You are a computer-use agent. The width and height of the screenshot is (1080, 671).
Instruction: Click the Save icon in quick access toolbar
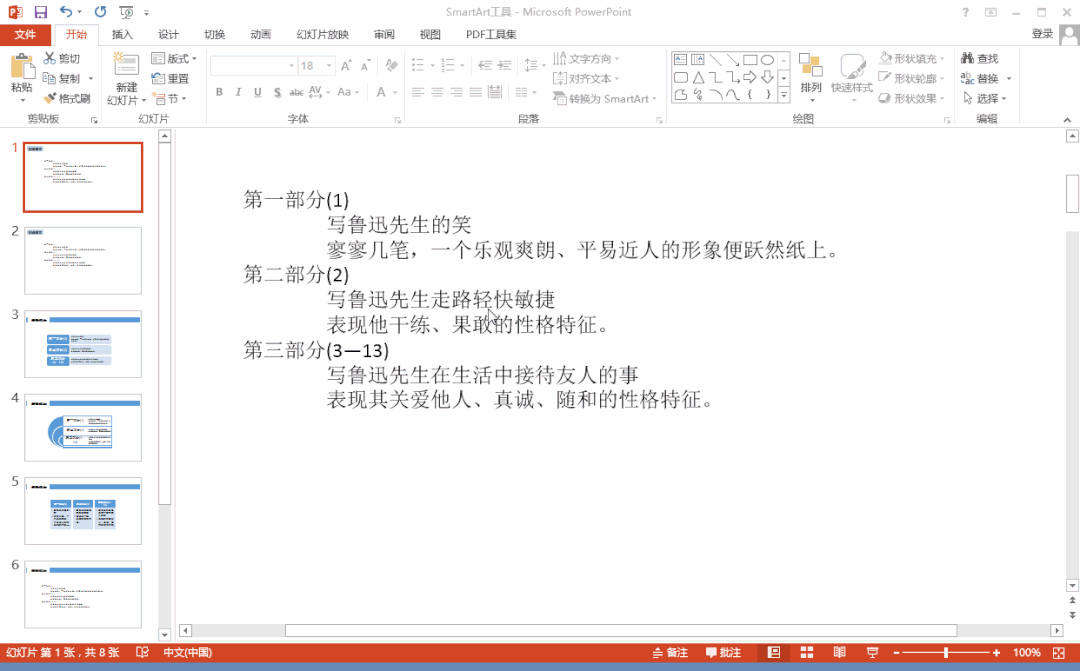(x=41, y=12)
